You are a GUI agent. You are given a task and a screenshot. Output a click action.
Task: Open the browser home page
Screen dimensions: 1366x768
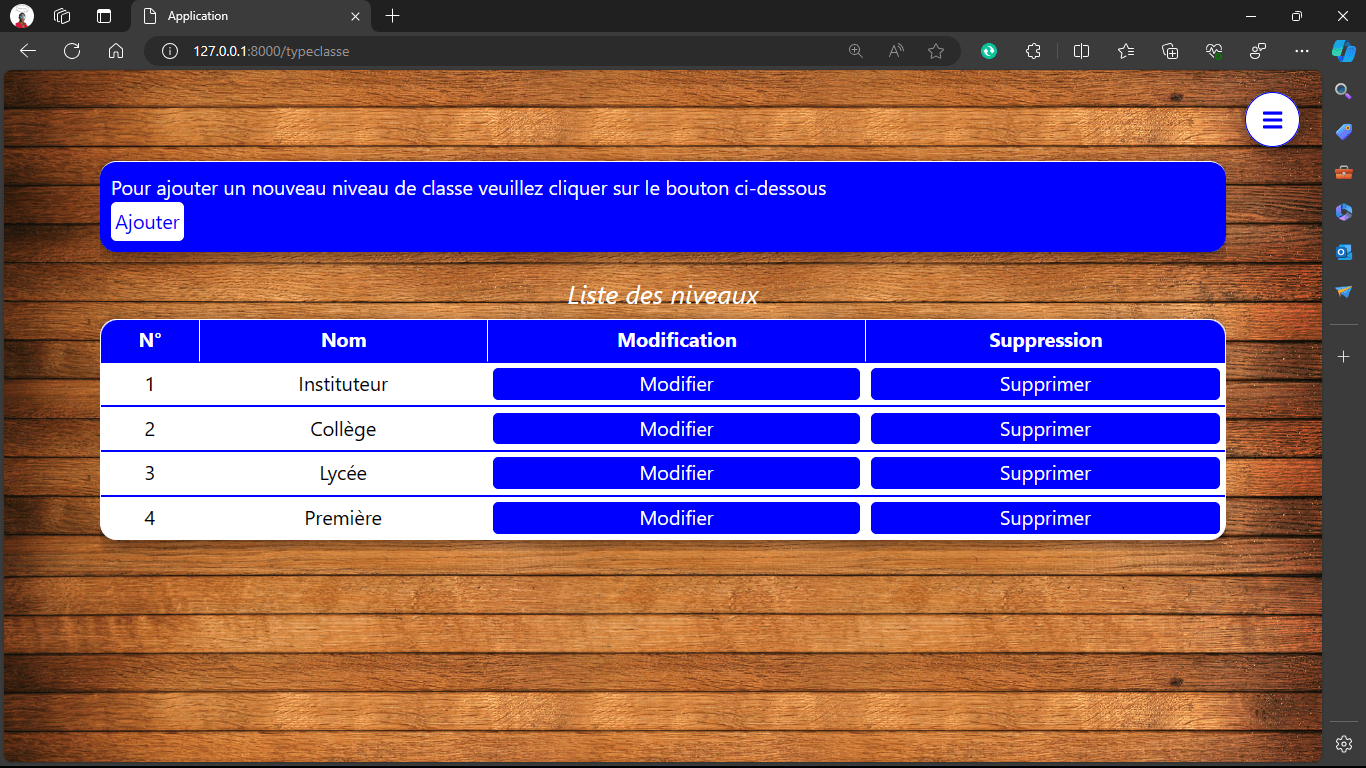pyautogui.click(x=116, y=51)
